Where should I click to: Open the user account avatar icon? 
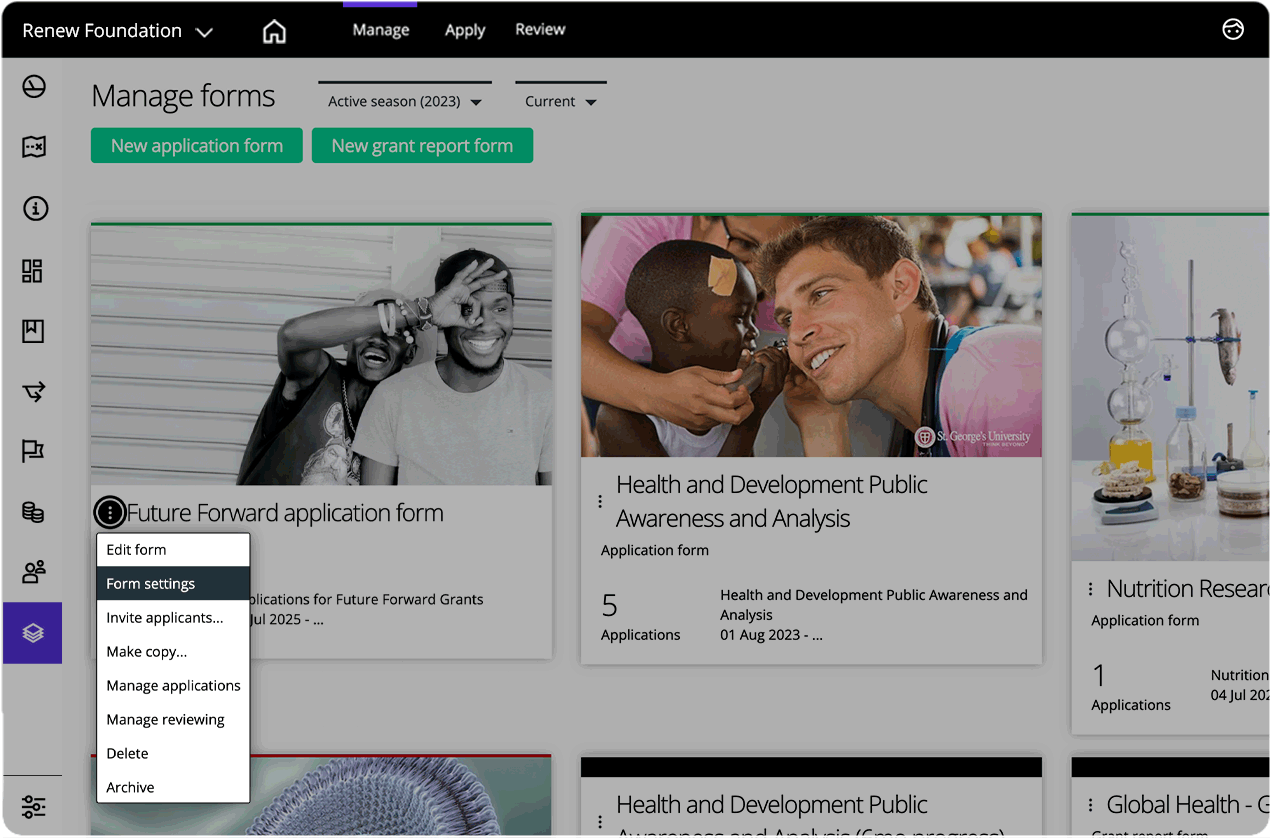click(1232, 30)
